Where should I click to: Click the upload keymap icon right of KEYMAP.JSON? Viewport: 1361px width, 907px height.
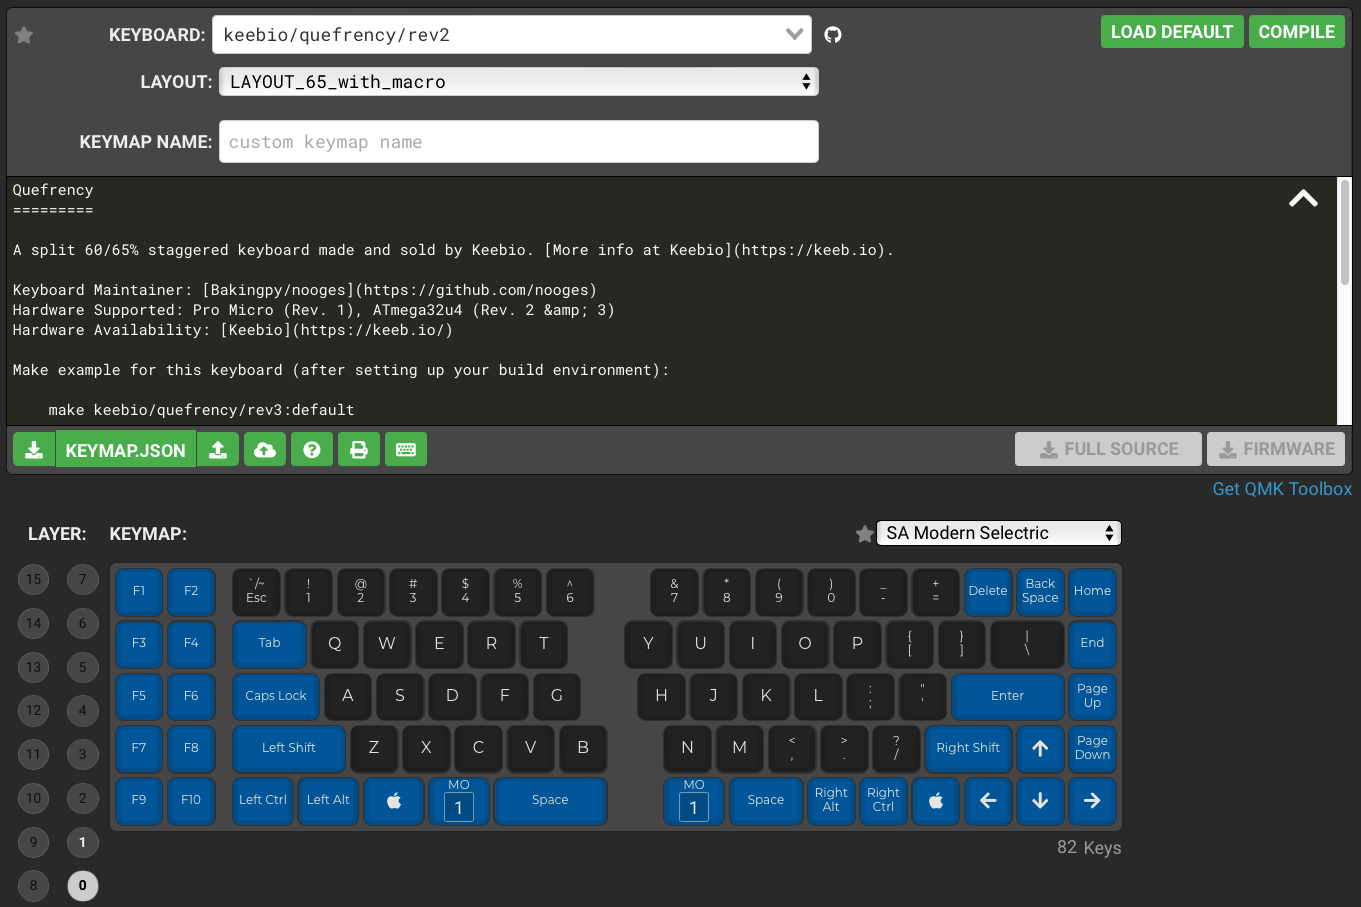click(x=218, y=450)
